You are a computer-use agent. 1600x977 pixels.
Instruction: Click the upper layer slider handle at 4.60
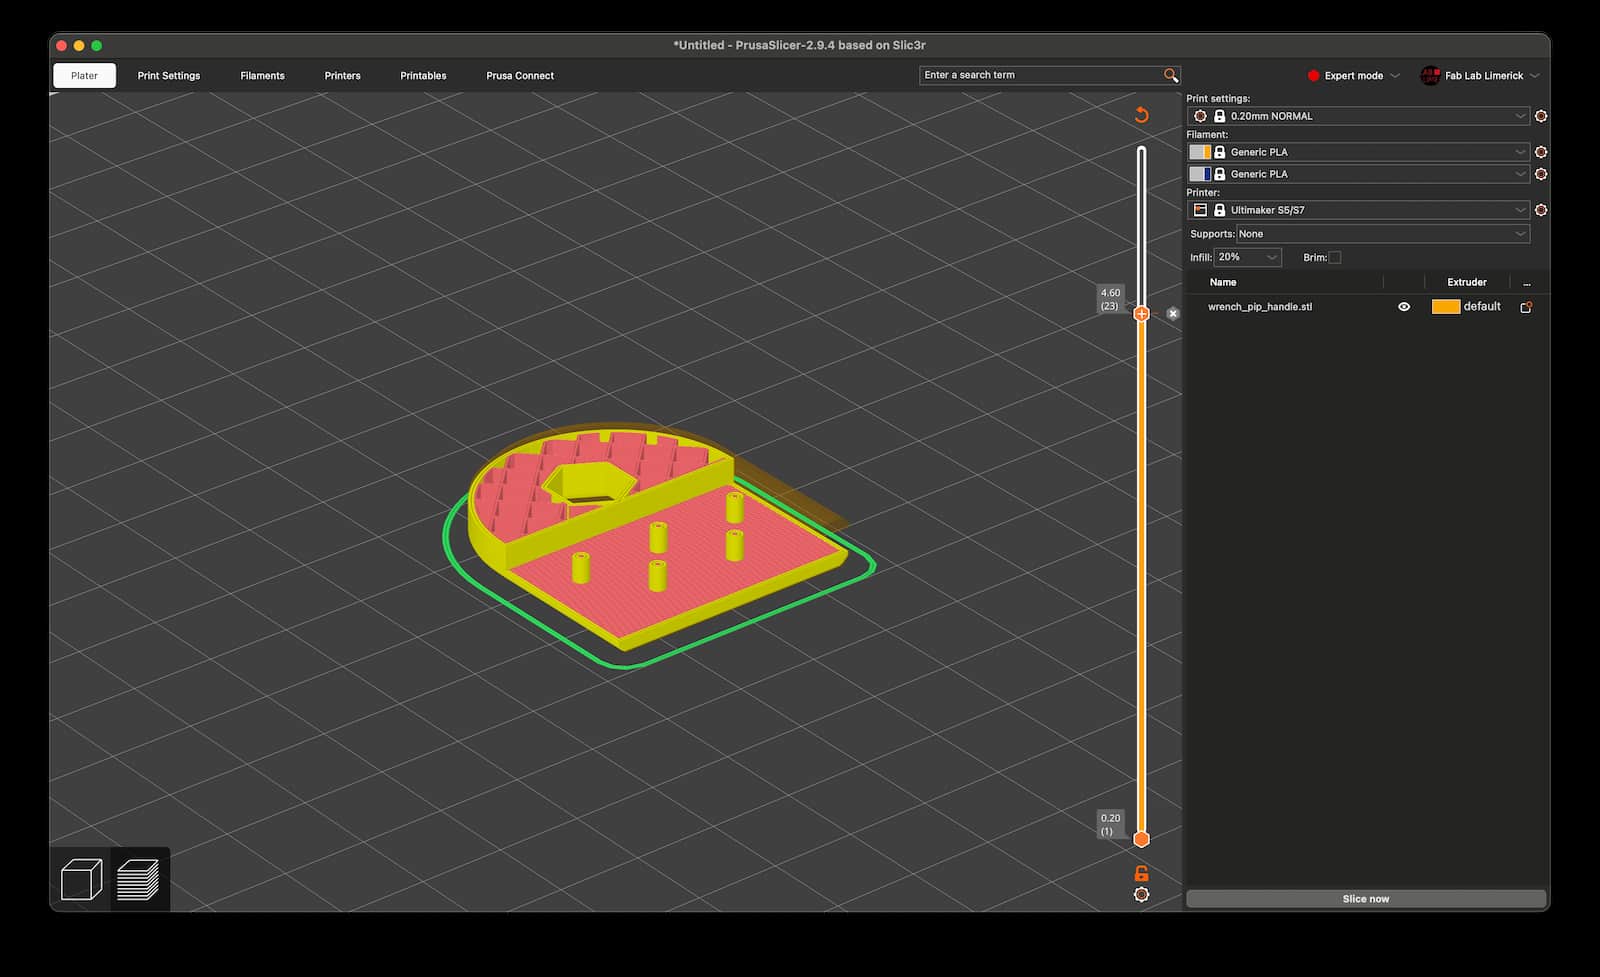(1141, 314)
